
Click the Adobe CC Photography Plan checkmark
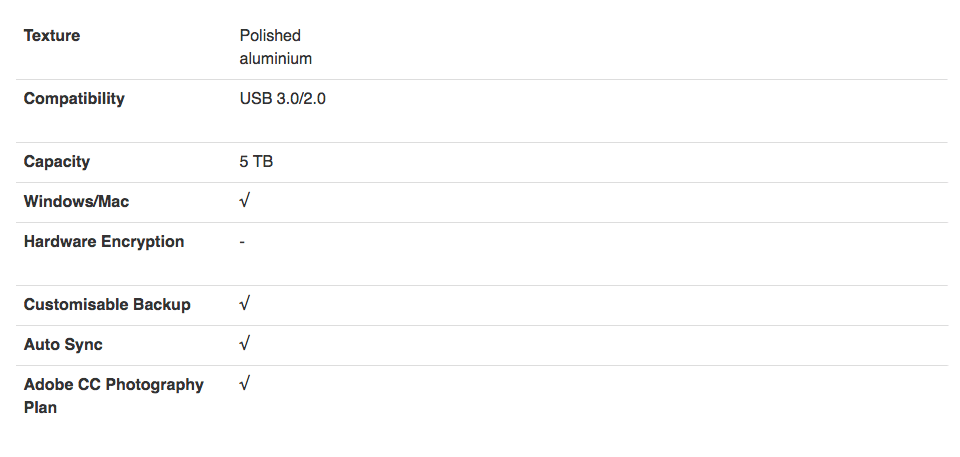[x=244, y=384]
